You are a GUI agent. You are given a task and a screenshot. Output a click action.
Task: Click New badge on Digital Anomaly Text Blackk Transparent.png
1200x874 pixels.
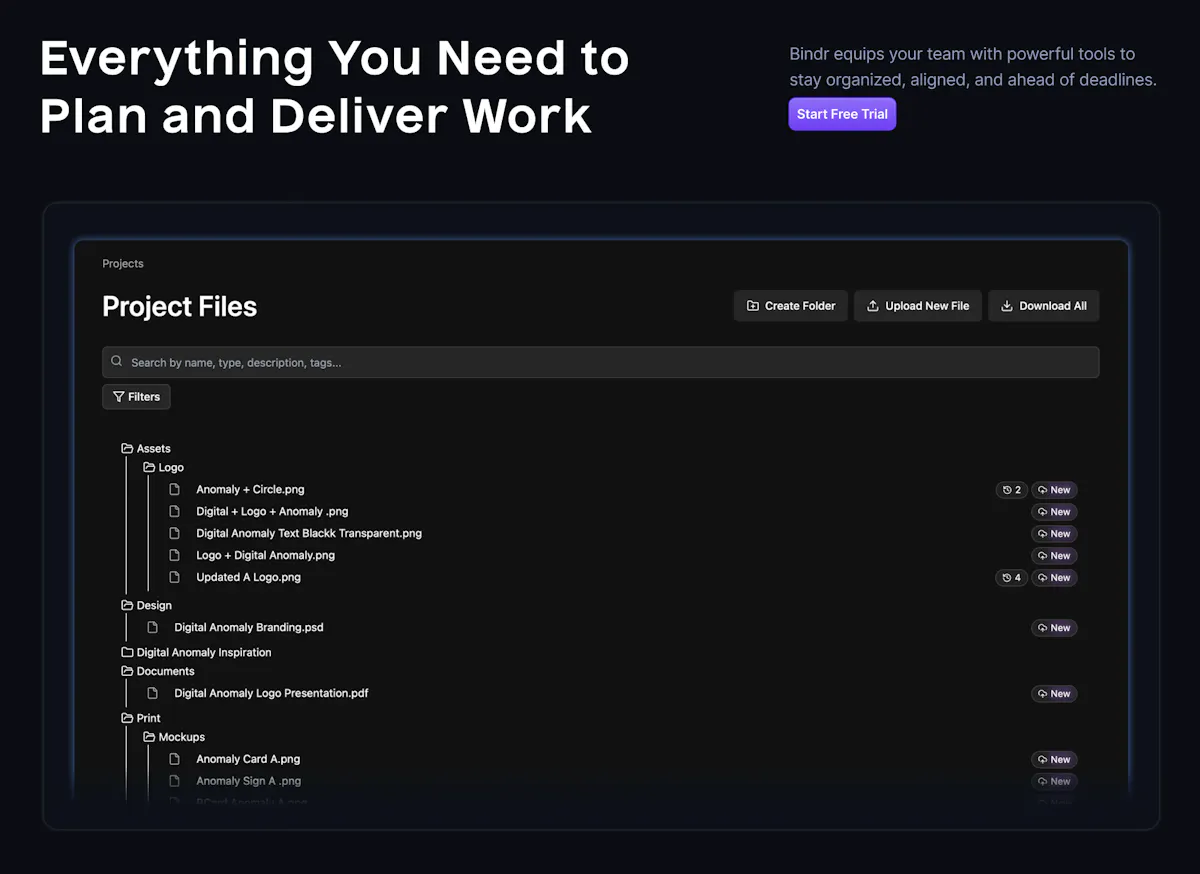coord(1054,534)
